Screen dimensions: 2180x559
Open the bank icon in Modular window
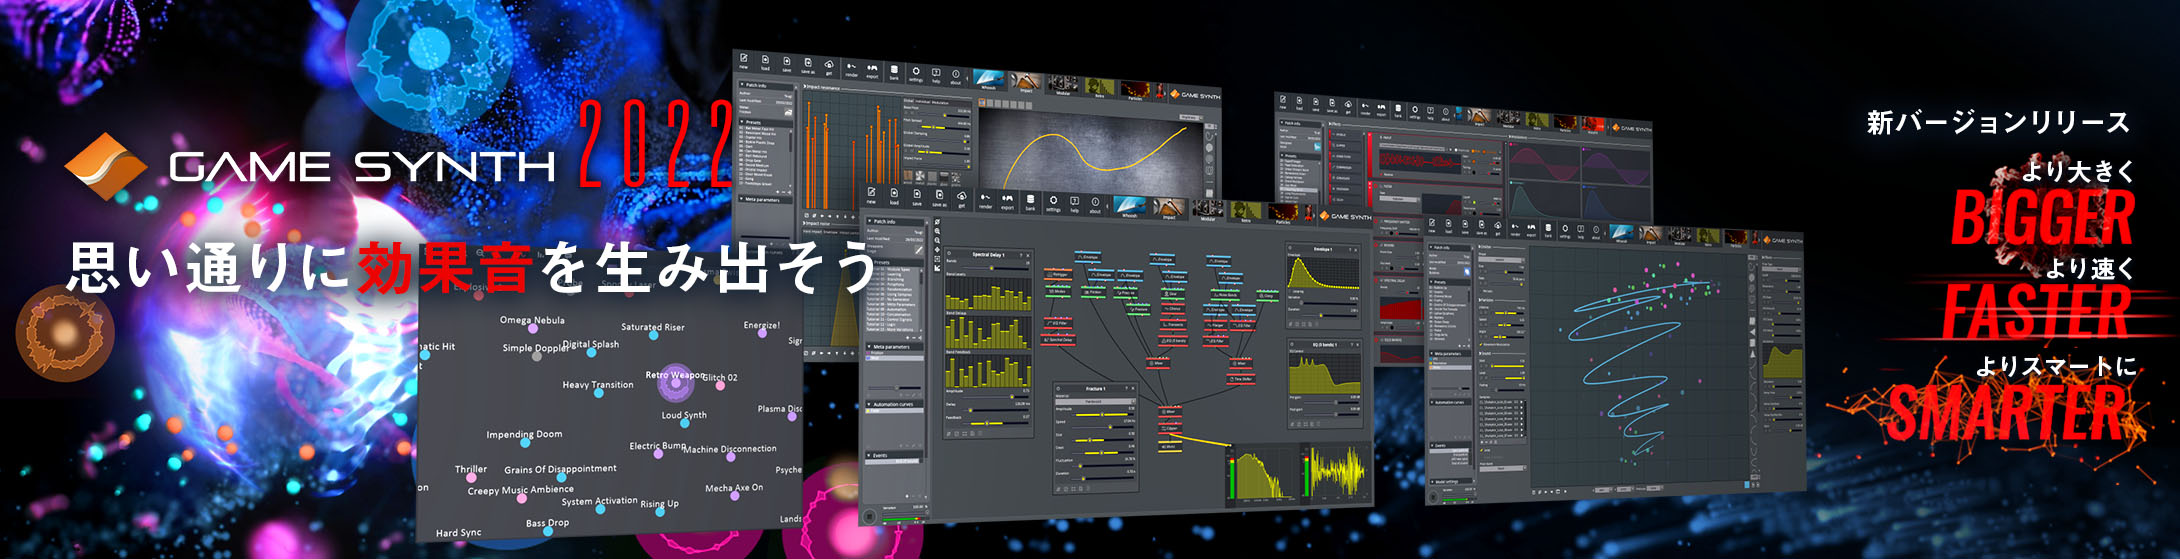click(x=1030, y=200)
